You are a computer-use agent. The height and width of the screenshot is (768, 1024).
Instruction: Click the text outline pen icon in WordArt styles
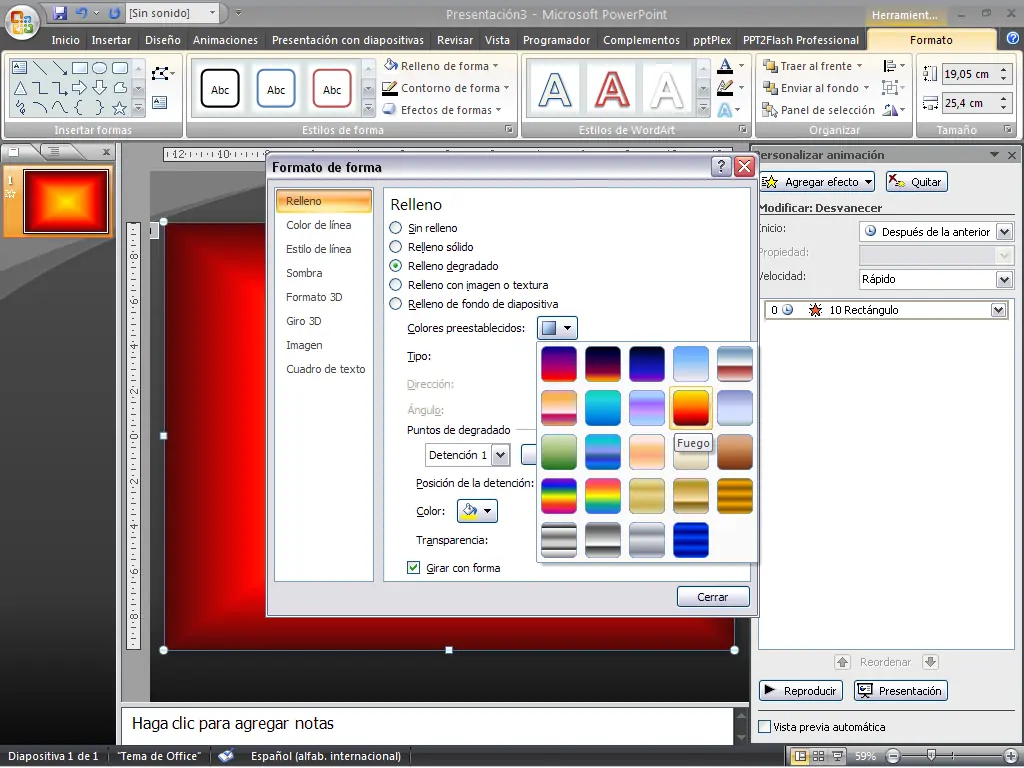[725, 88]
